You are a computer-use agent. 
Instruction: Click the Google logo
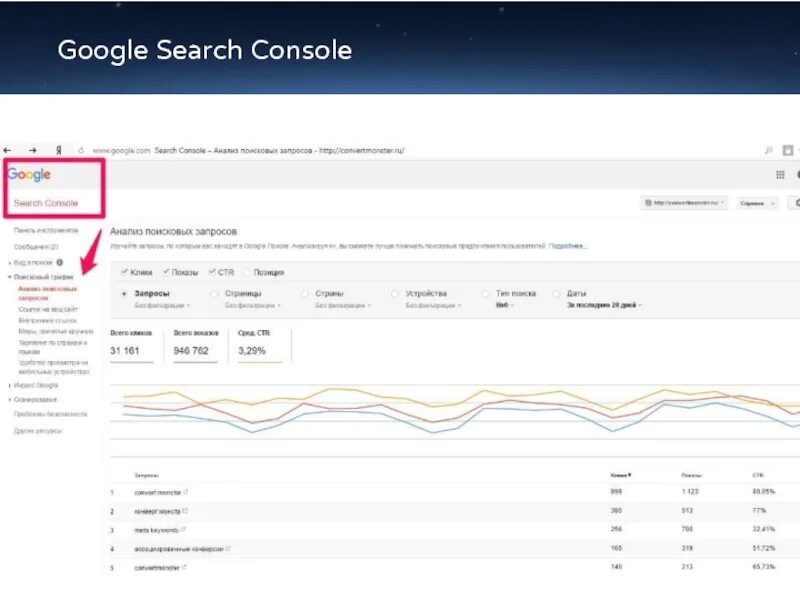(29, 174)
